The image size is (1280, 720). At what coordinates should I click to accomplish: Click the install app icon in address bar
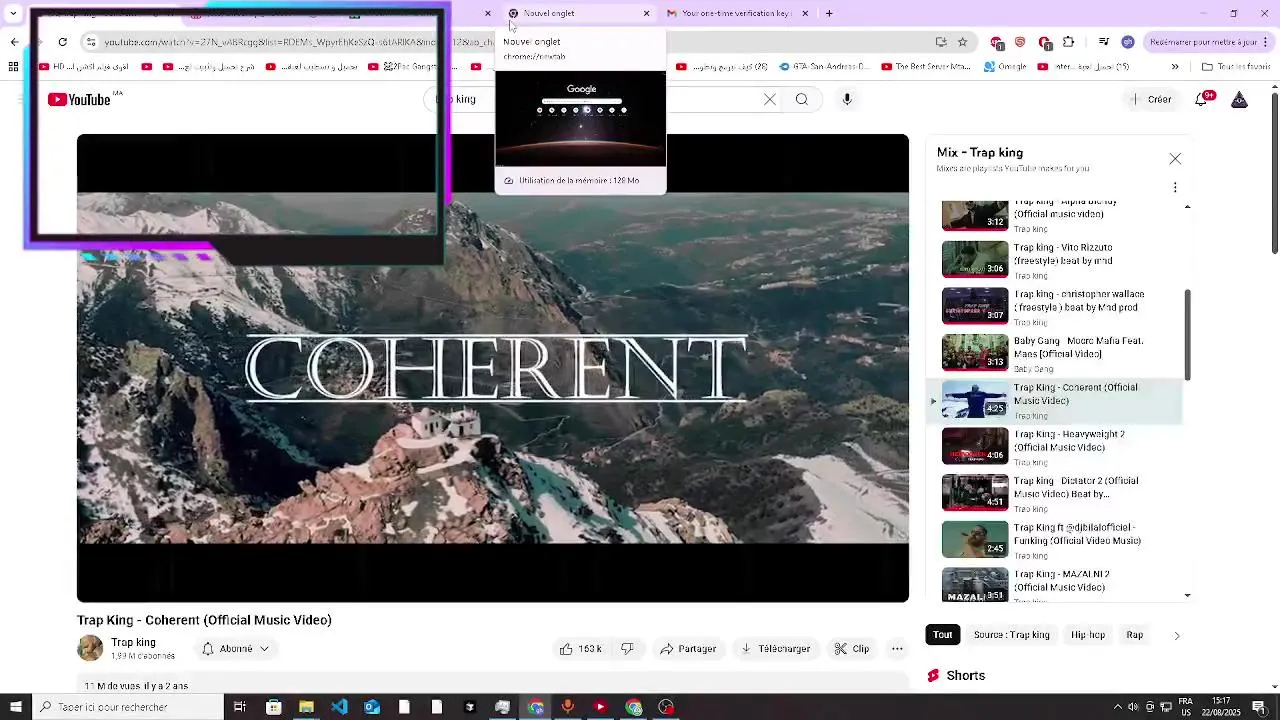pos(940,42)
